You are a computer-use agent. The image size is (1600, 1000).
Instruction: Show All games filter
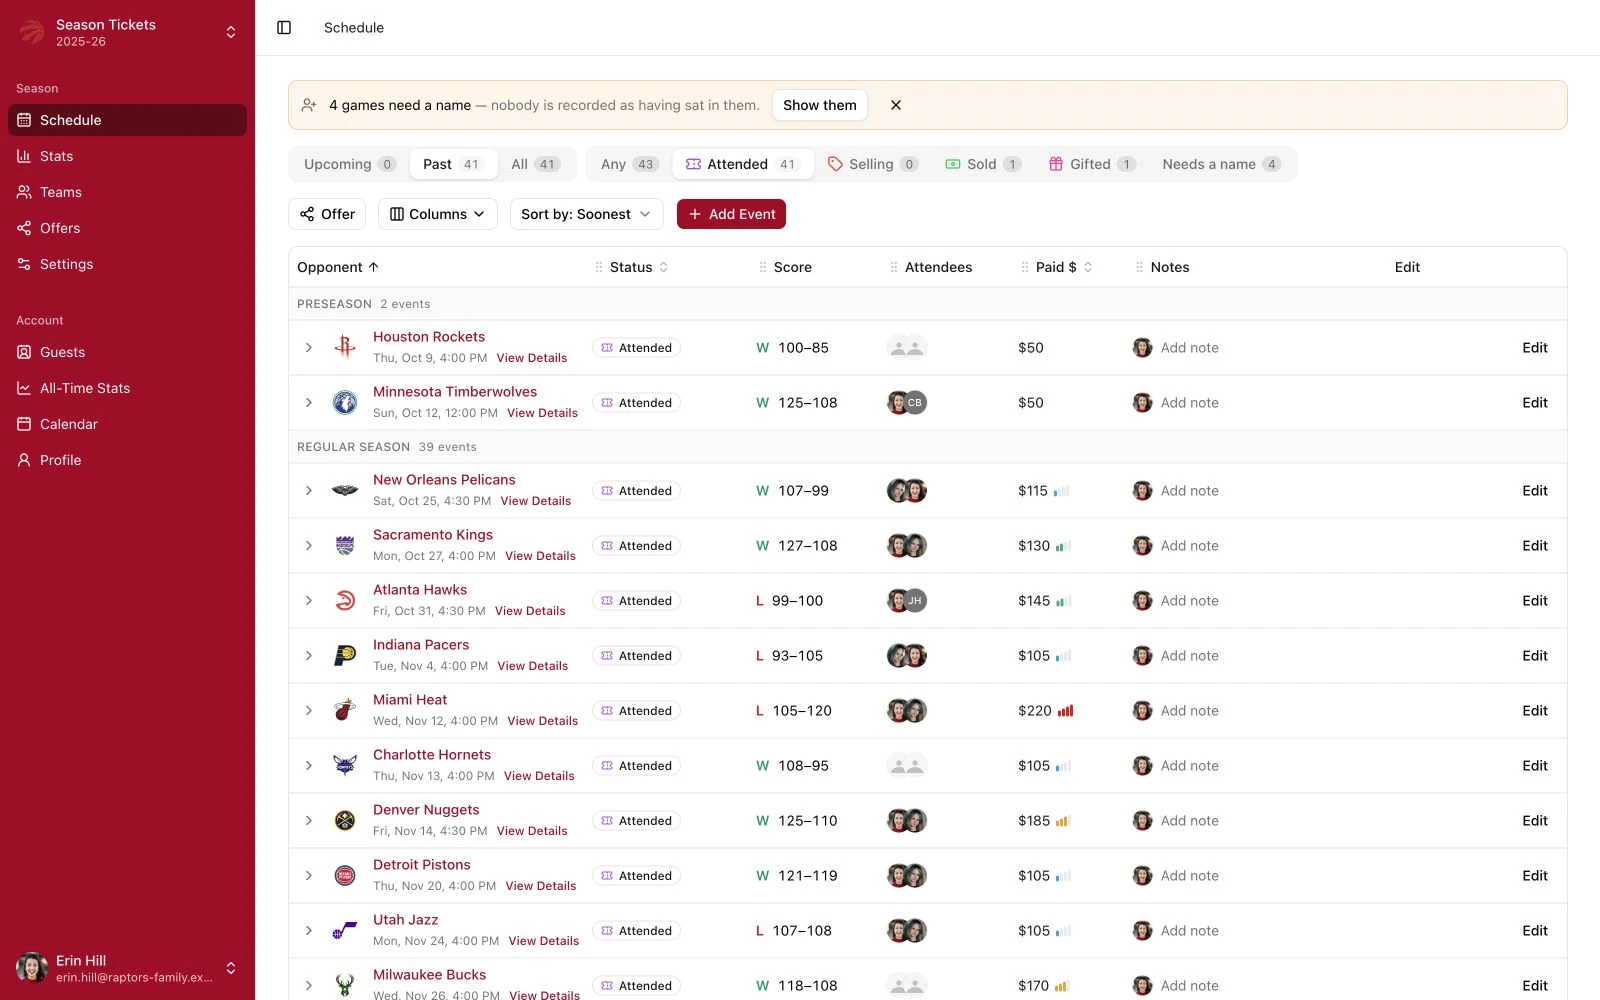coord(535,164)
